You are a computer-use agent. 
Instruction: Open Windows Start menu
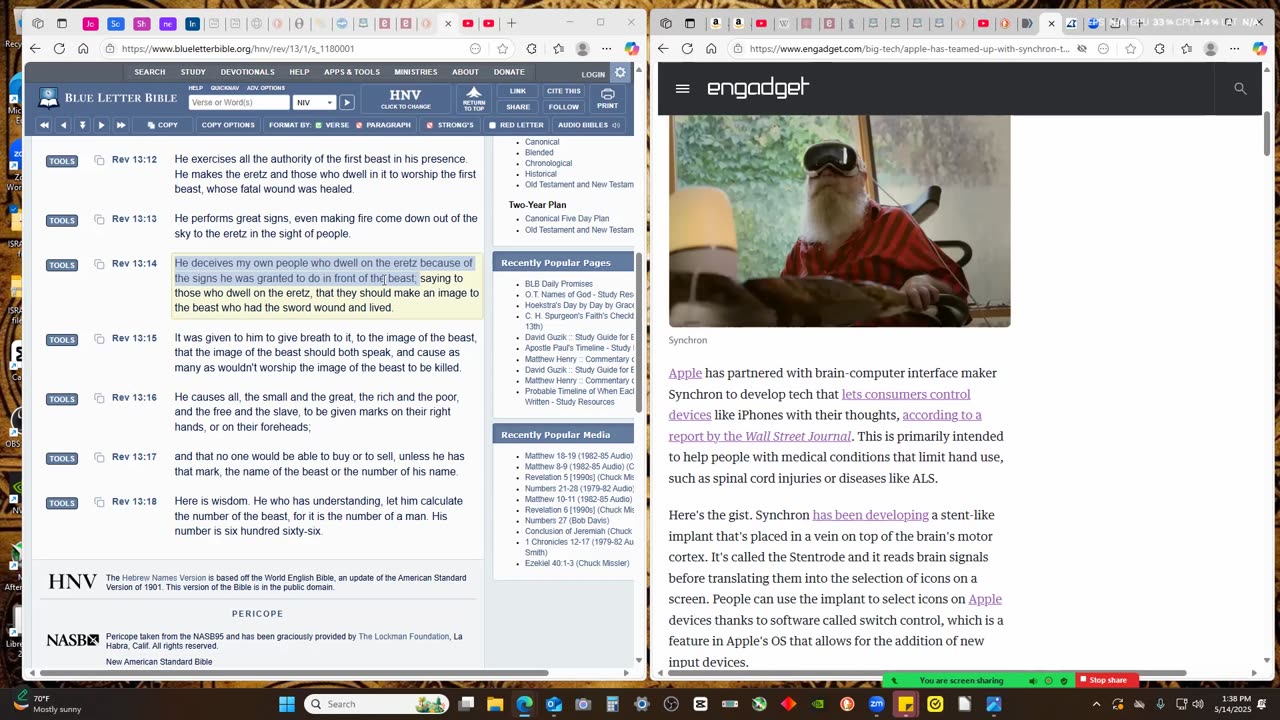tap(287, 704)
